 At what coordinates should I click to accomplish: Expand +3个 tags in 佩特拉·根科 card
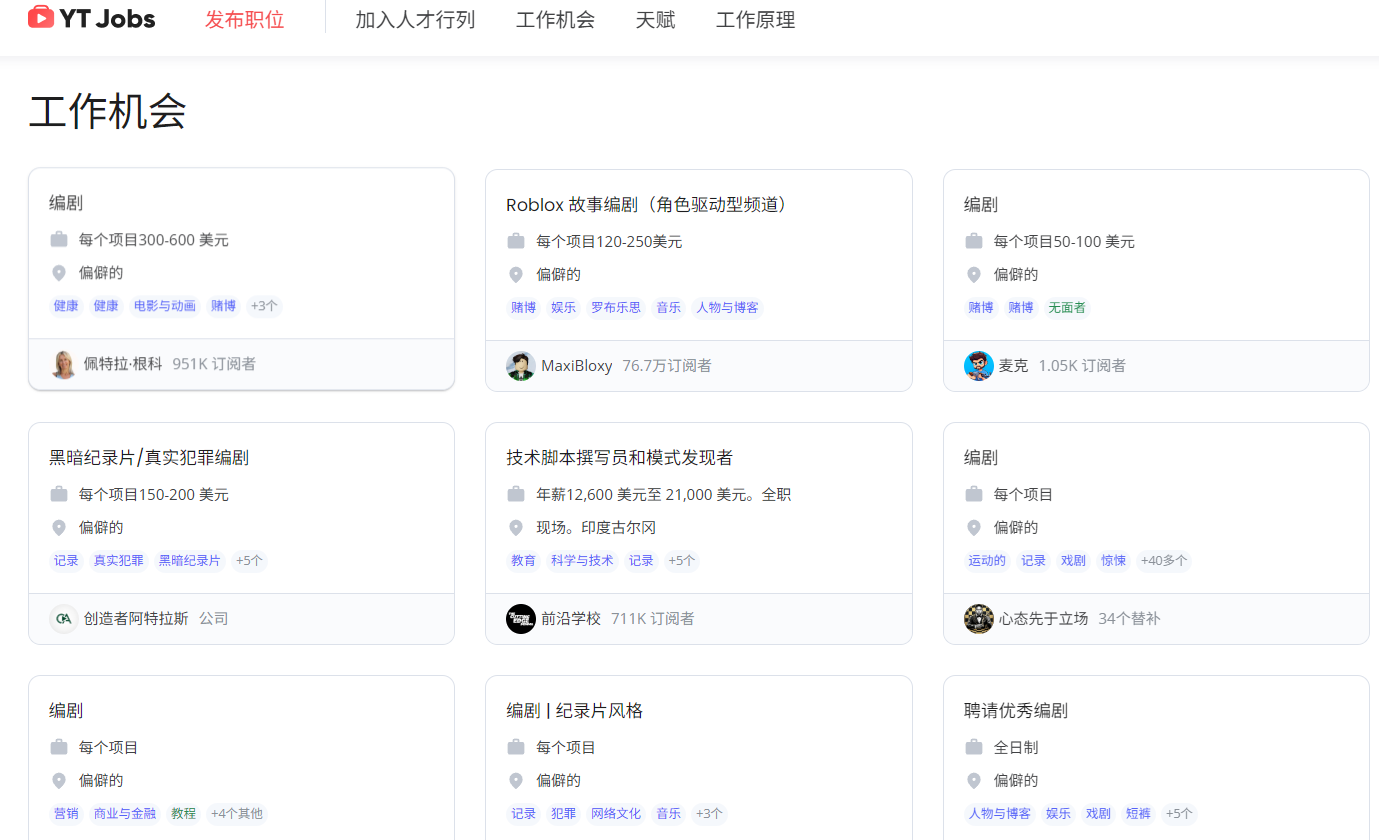click(x=265, y=306)
